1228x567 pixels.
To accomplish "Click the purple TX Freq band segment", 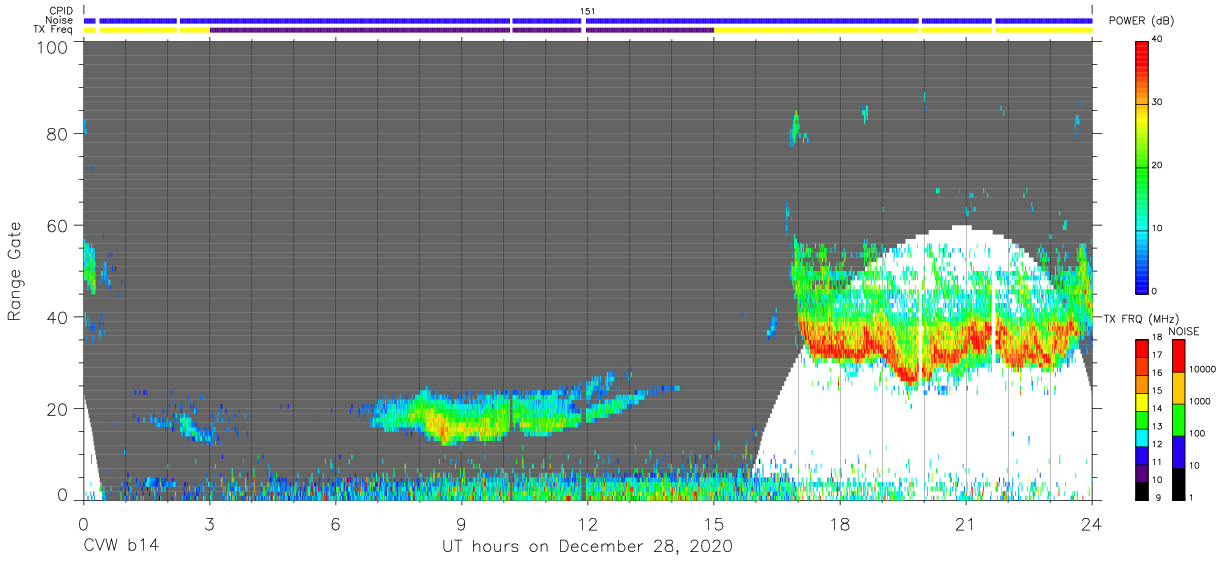I will click(461, 30).
